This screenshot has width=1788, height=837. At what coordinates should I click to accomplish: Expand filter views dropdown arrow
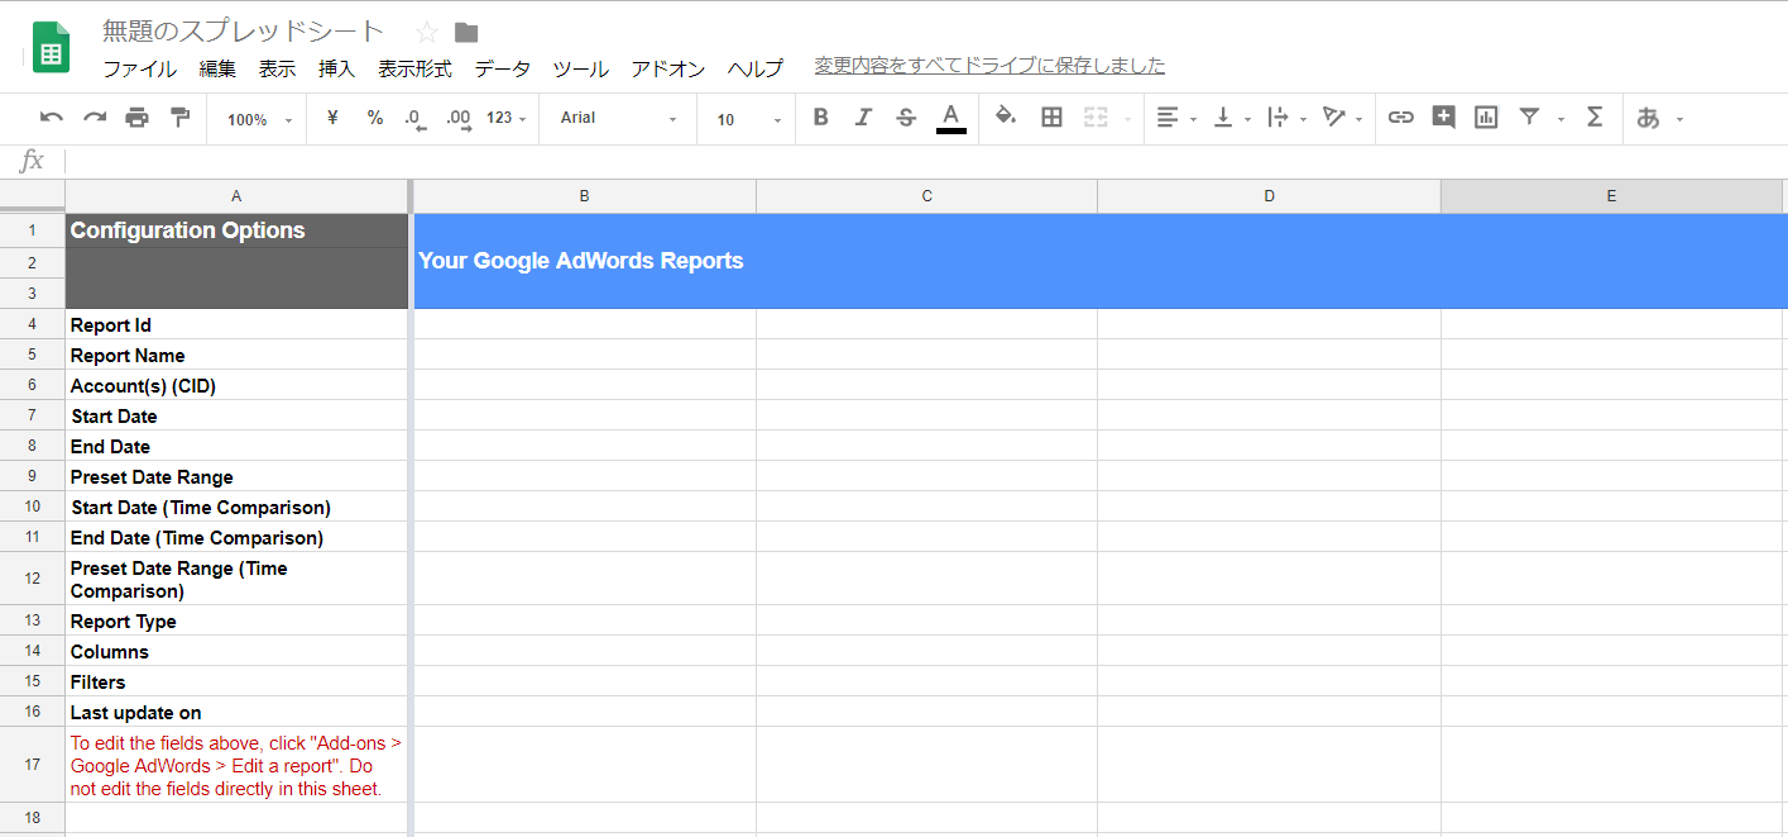[x=1561, y=120]
